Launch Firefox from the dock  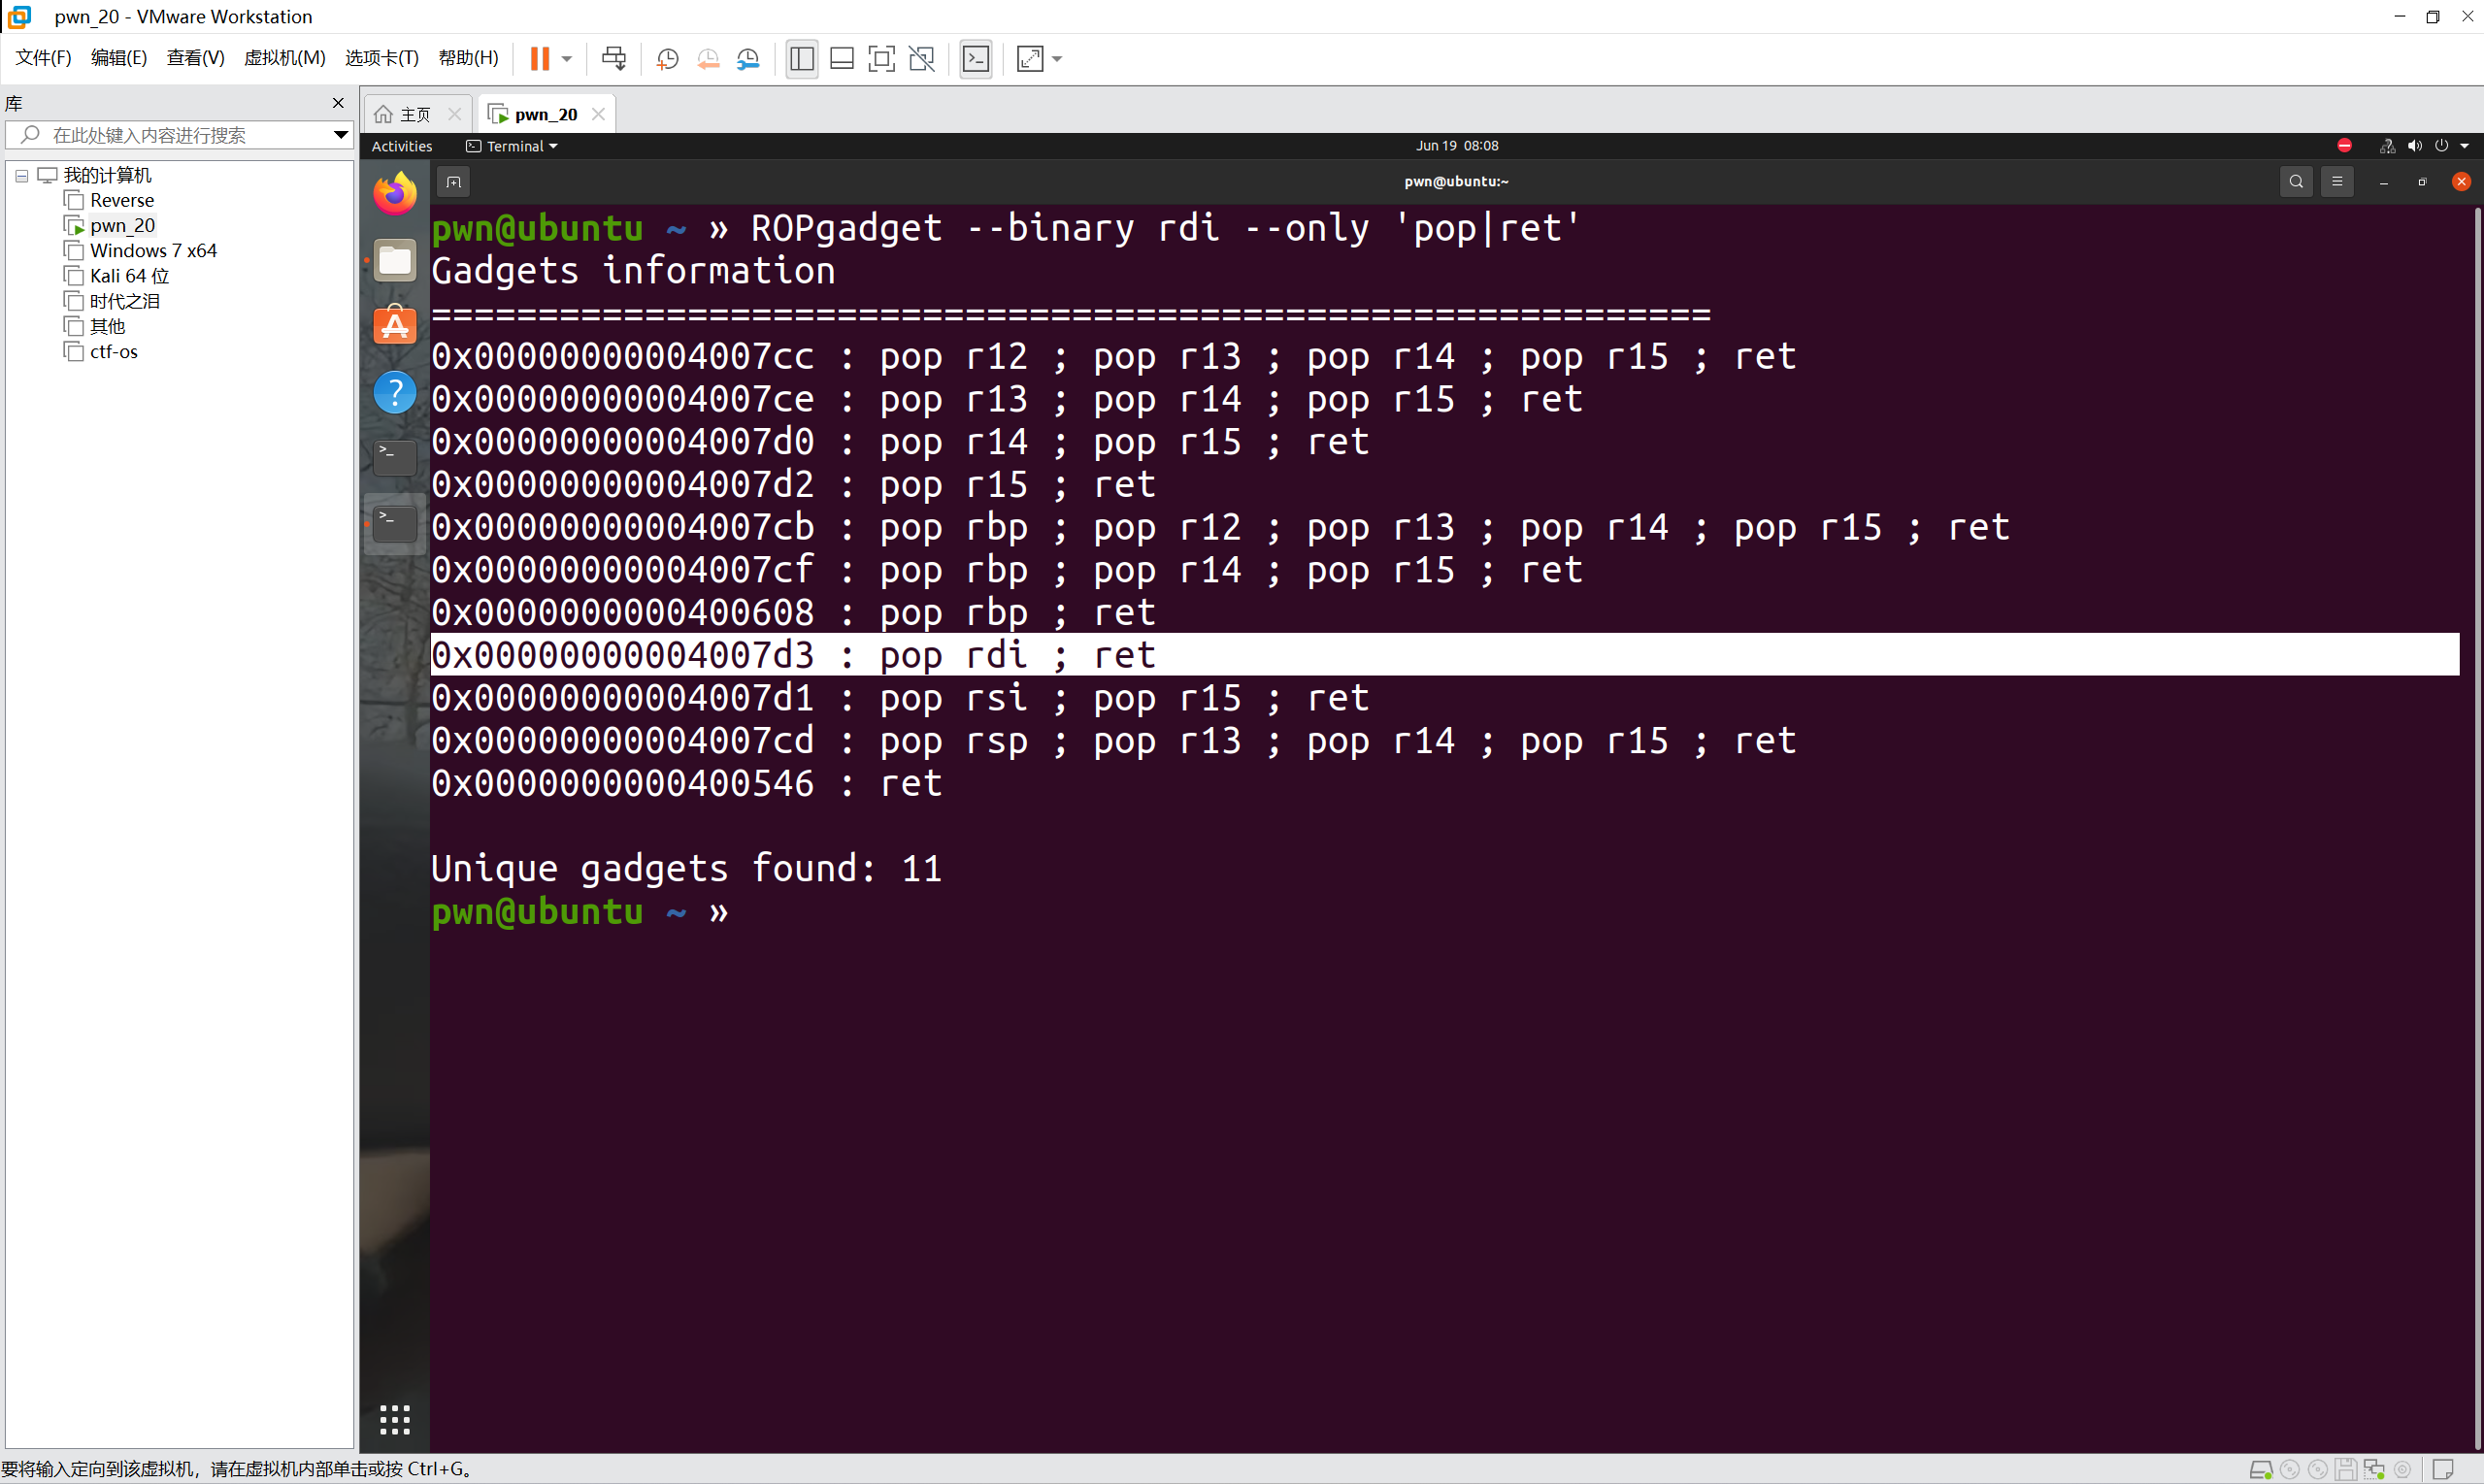[395, 193]
